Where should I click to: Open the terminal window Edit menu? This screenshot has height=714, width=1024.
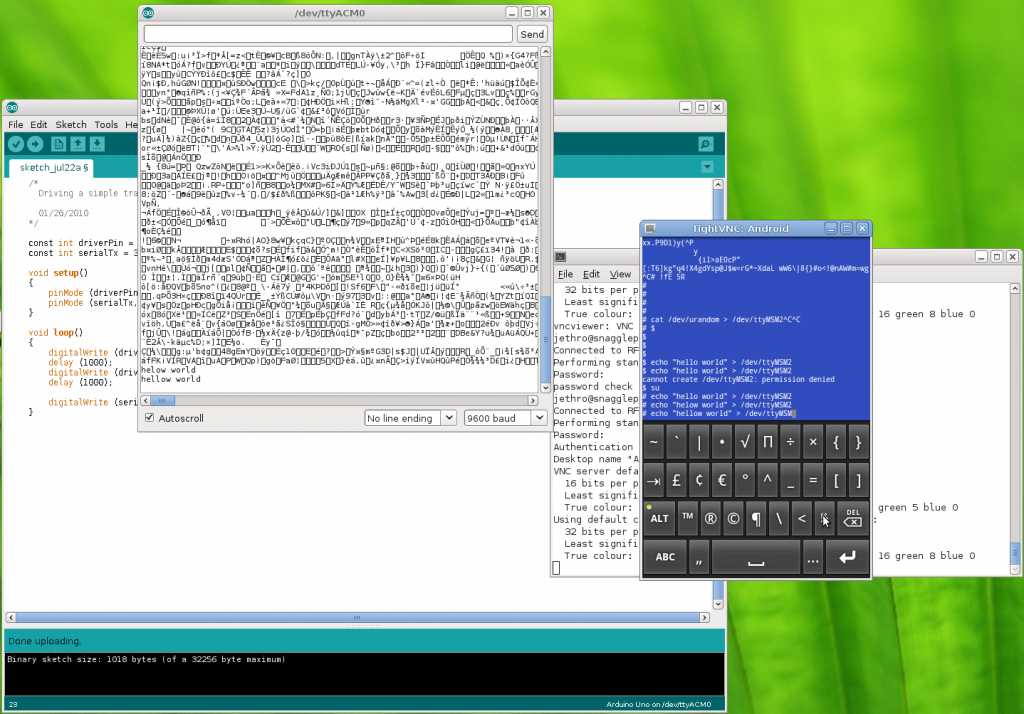tap(591, 274)
